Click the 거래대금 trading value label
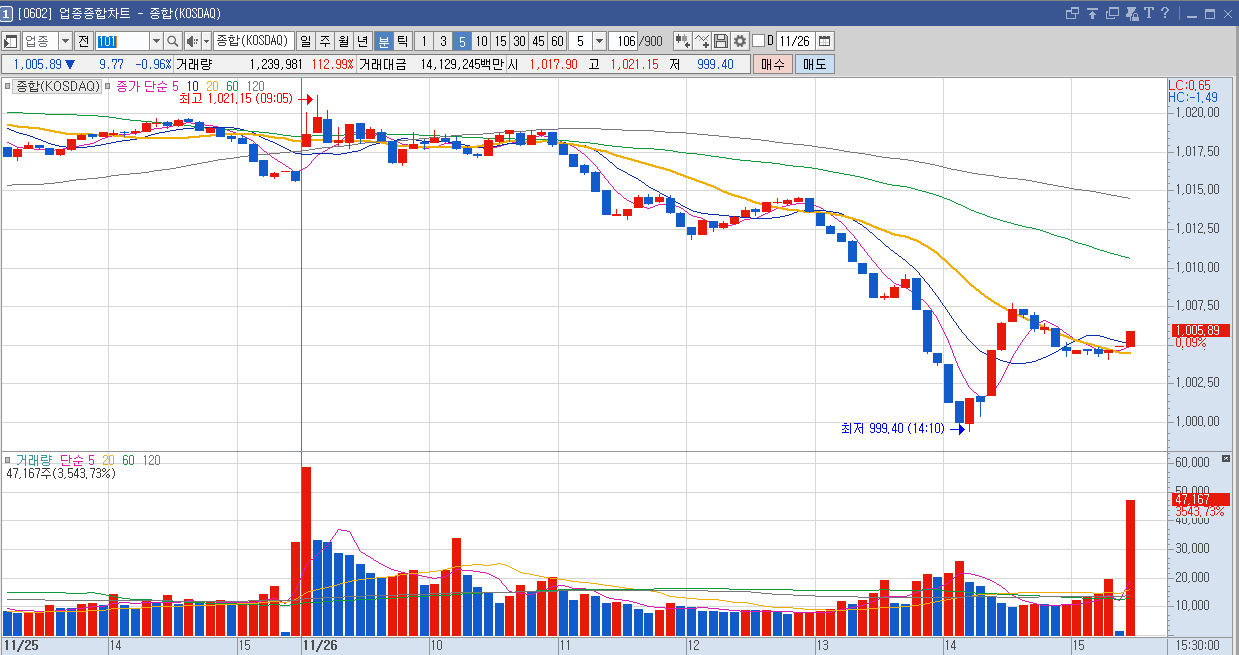The image size is (1239, 655). (x=382, y=64)
